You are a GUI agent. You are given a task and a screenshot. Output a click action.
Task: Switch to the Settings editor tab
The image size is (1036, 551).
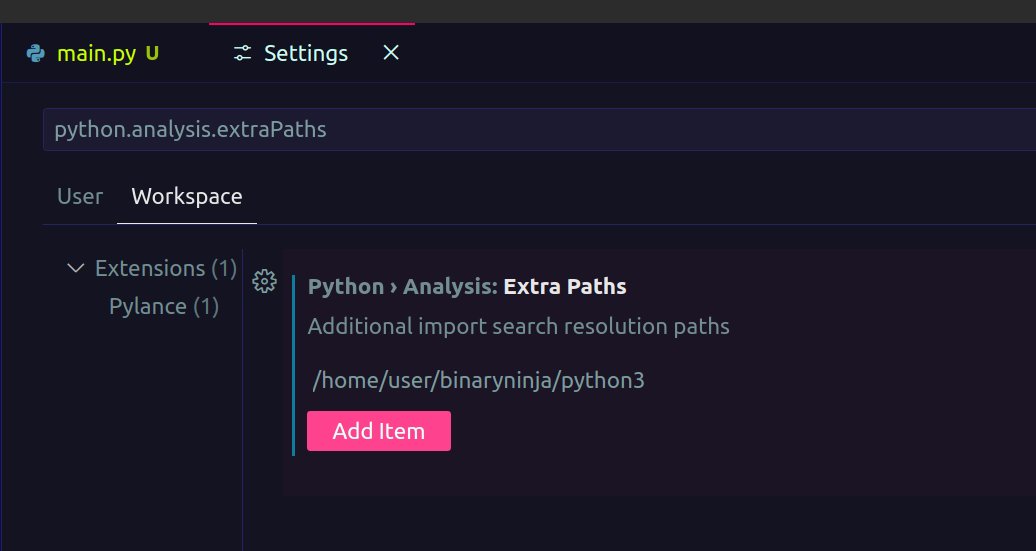311,54
